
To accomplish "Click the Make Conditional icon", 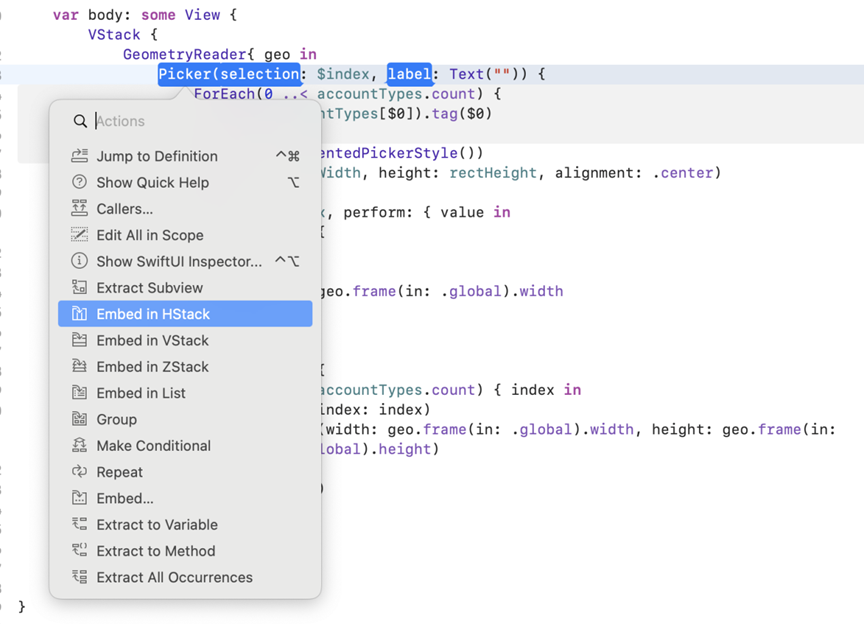I will [79, 445].
